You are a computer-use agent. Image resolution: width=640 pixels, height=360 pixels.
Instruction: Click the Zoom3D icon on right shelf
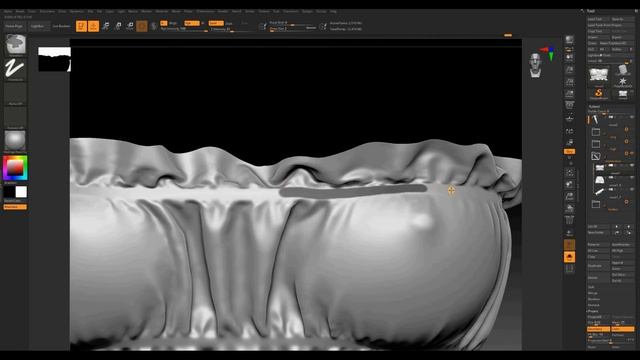pyautogui.click(x=569, y=196)
